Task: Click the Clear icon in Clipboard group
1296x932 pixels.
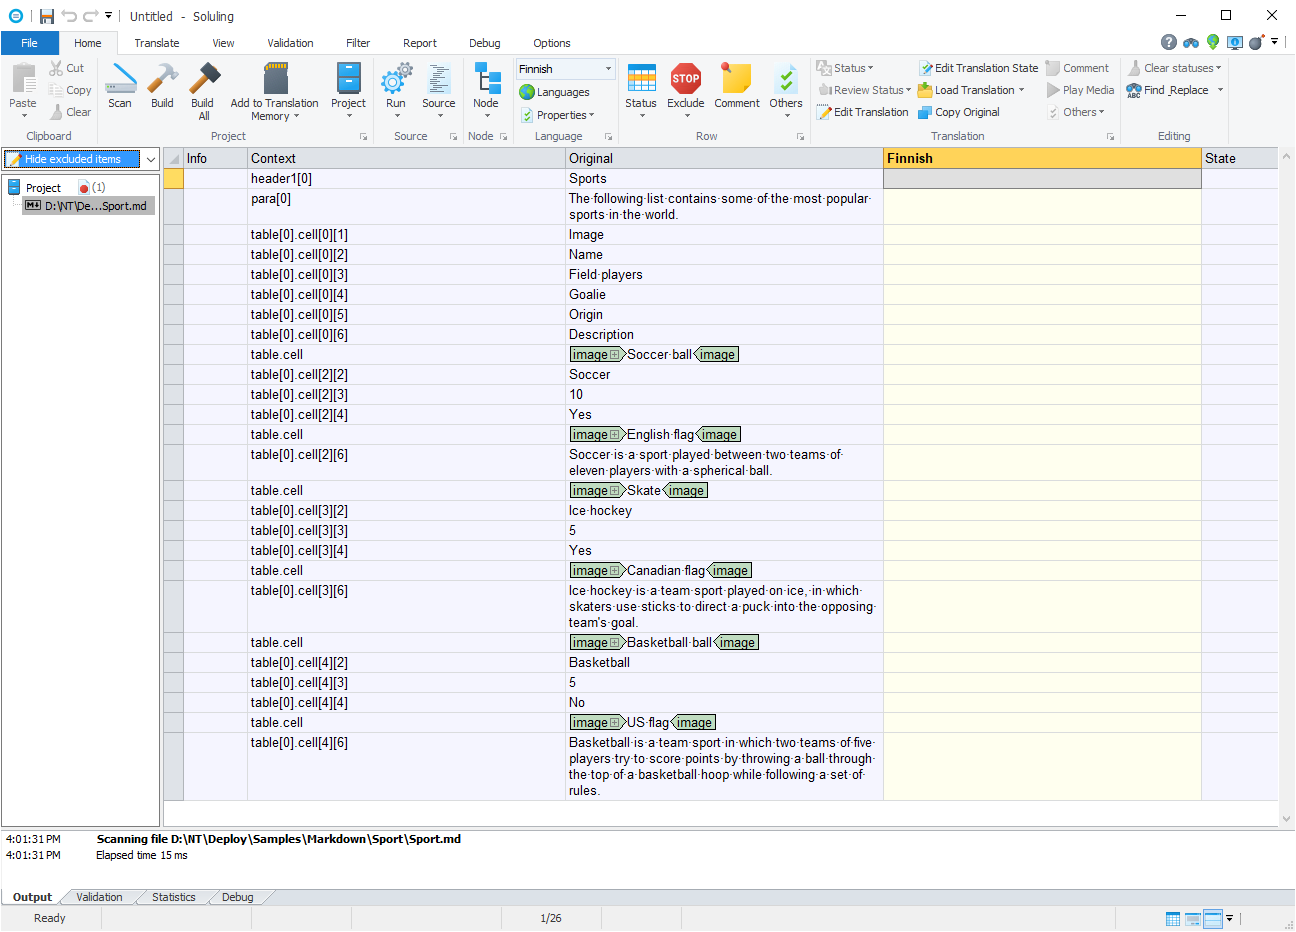Action: tap(56, 112)
